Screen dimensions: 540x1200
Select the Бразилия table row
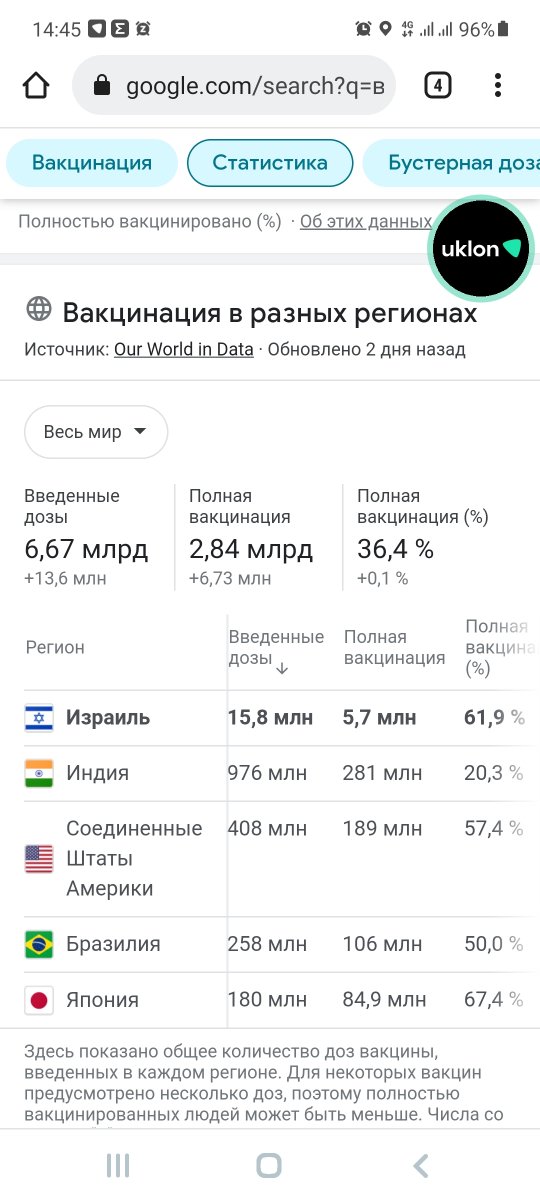point(270,944)
